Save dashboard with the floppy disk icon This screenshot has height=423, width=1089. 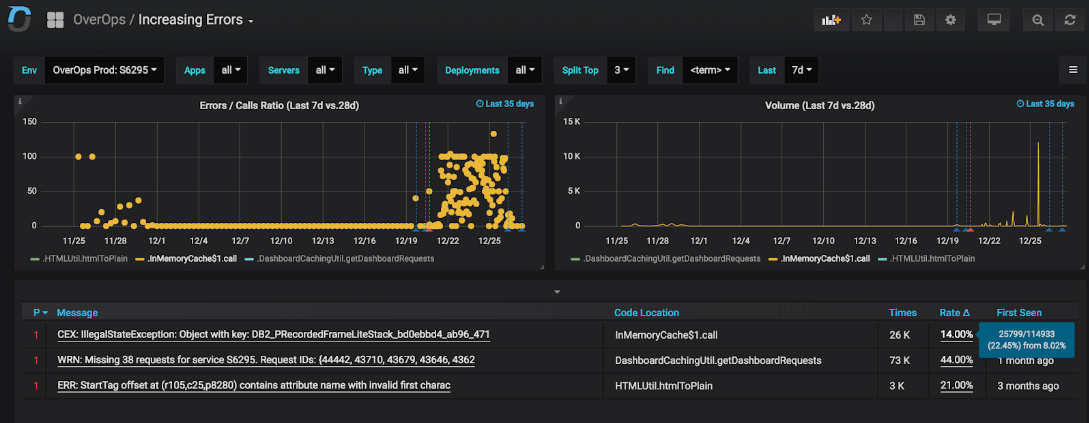[x=919, y=20]
